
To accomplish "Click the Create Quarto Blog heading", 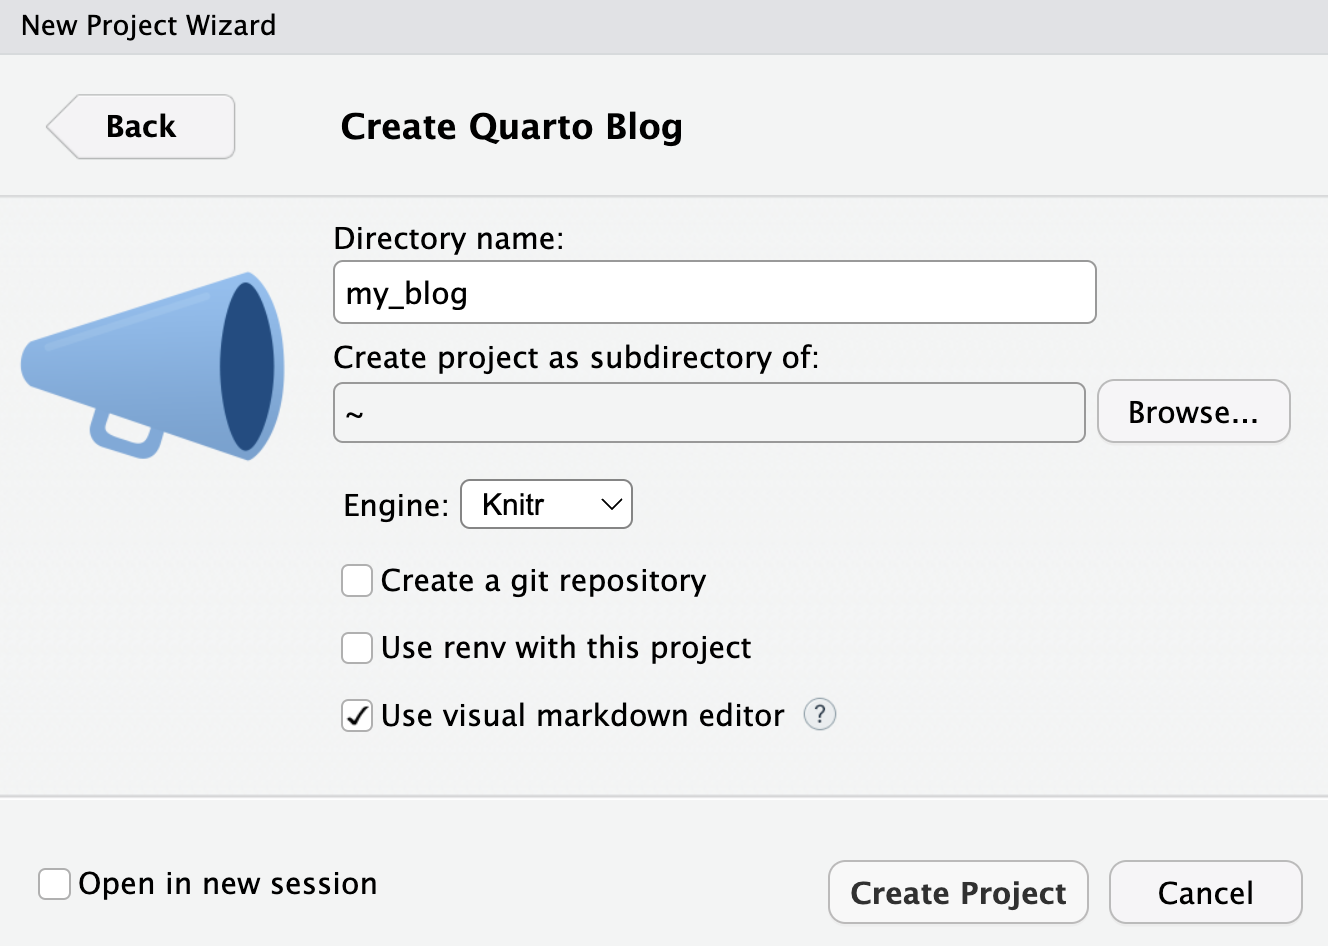I will click(511, 127).
